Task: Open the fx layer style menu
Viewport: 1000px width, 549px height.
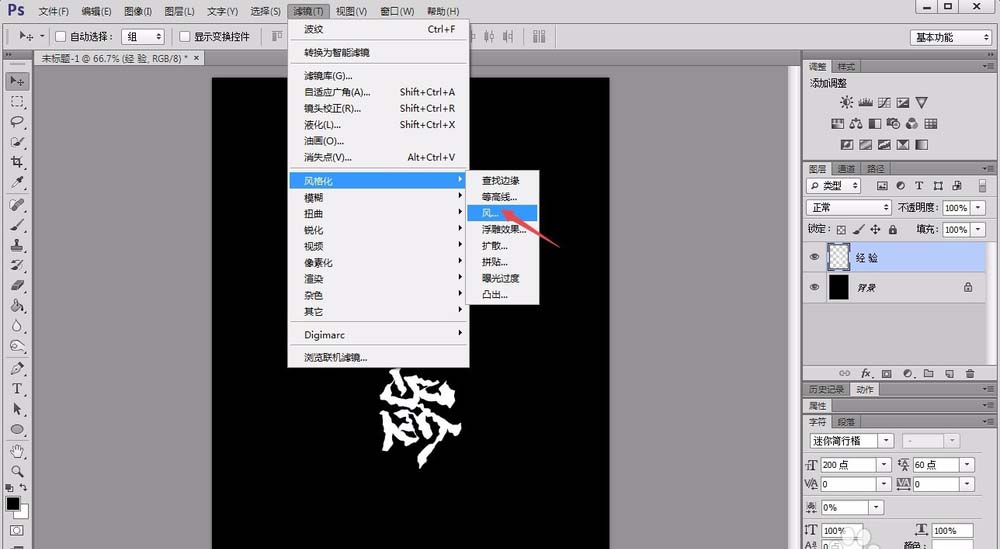Action: (x=866, y=374)
